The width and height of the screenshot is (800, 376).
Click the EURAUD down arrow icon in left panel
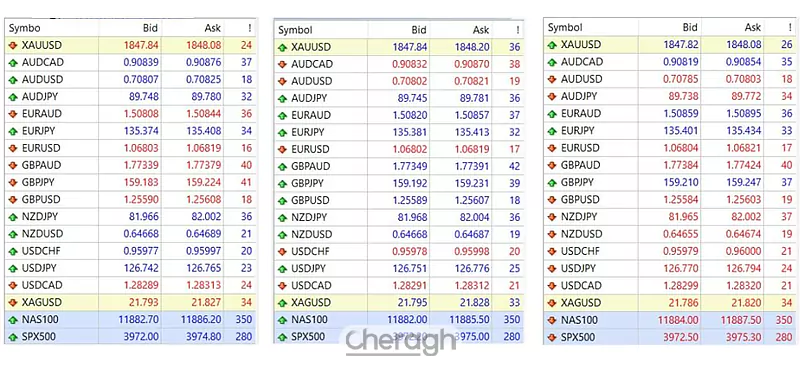click(x=13, y=114)
